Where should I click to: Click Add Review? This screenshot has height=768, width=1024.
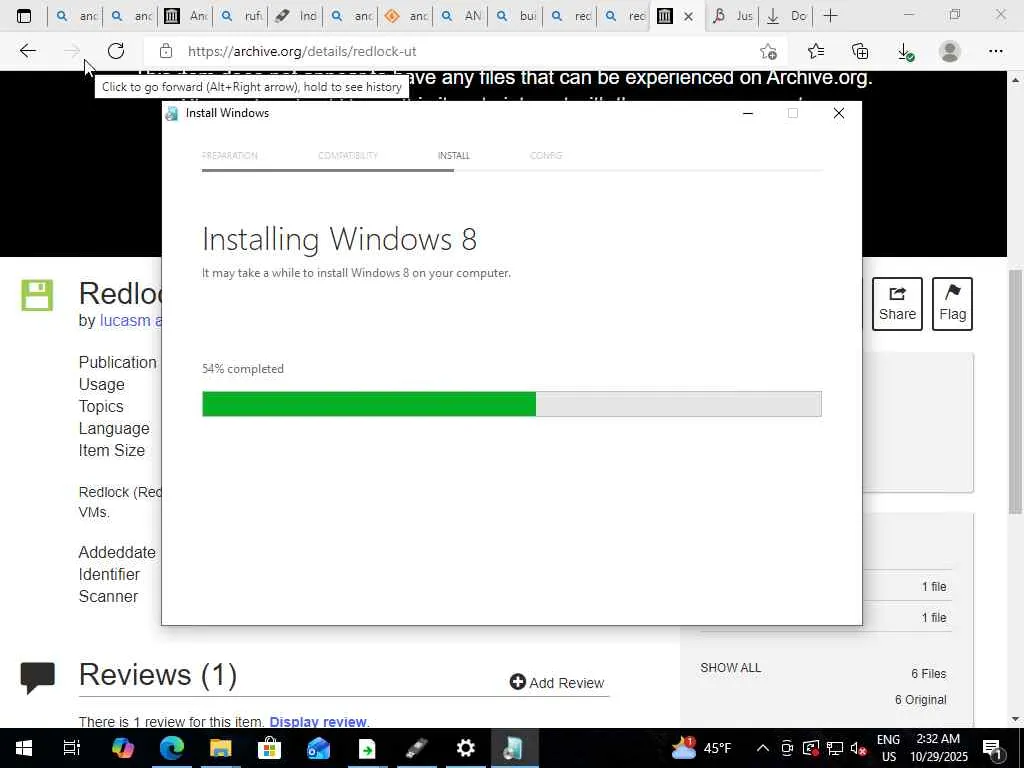pyautogui.click(x=557, y=682)
